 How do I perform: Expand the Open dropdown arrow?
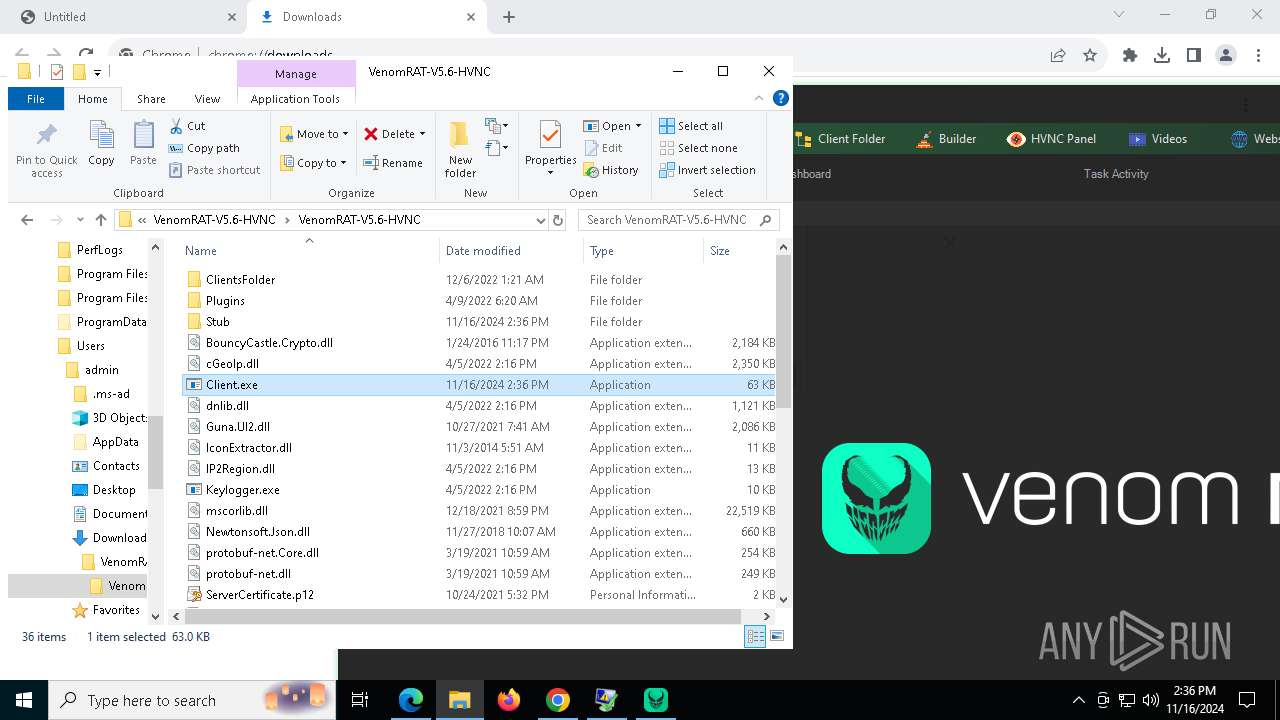click(638, 126)
